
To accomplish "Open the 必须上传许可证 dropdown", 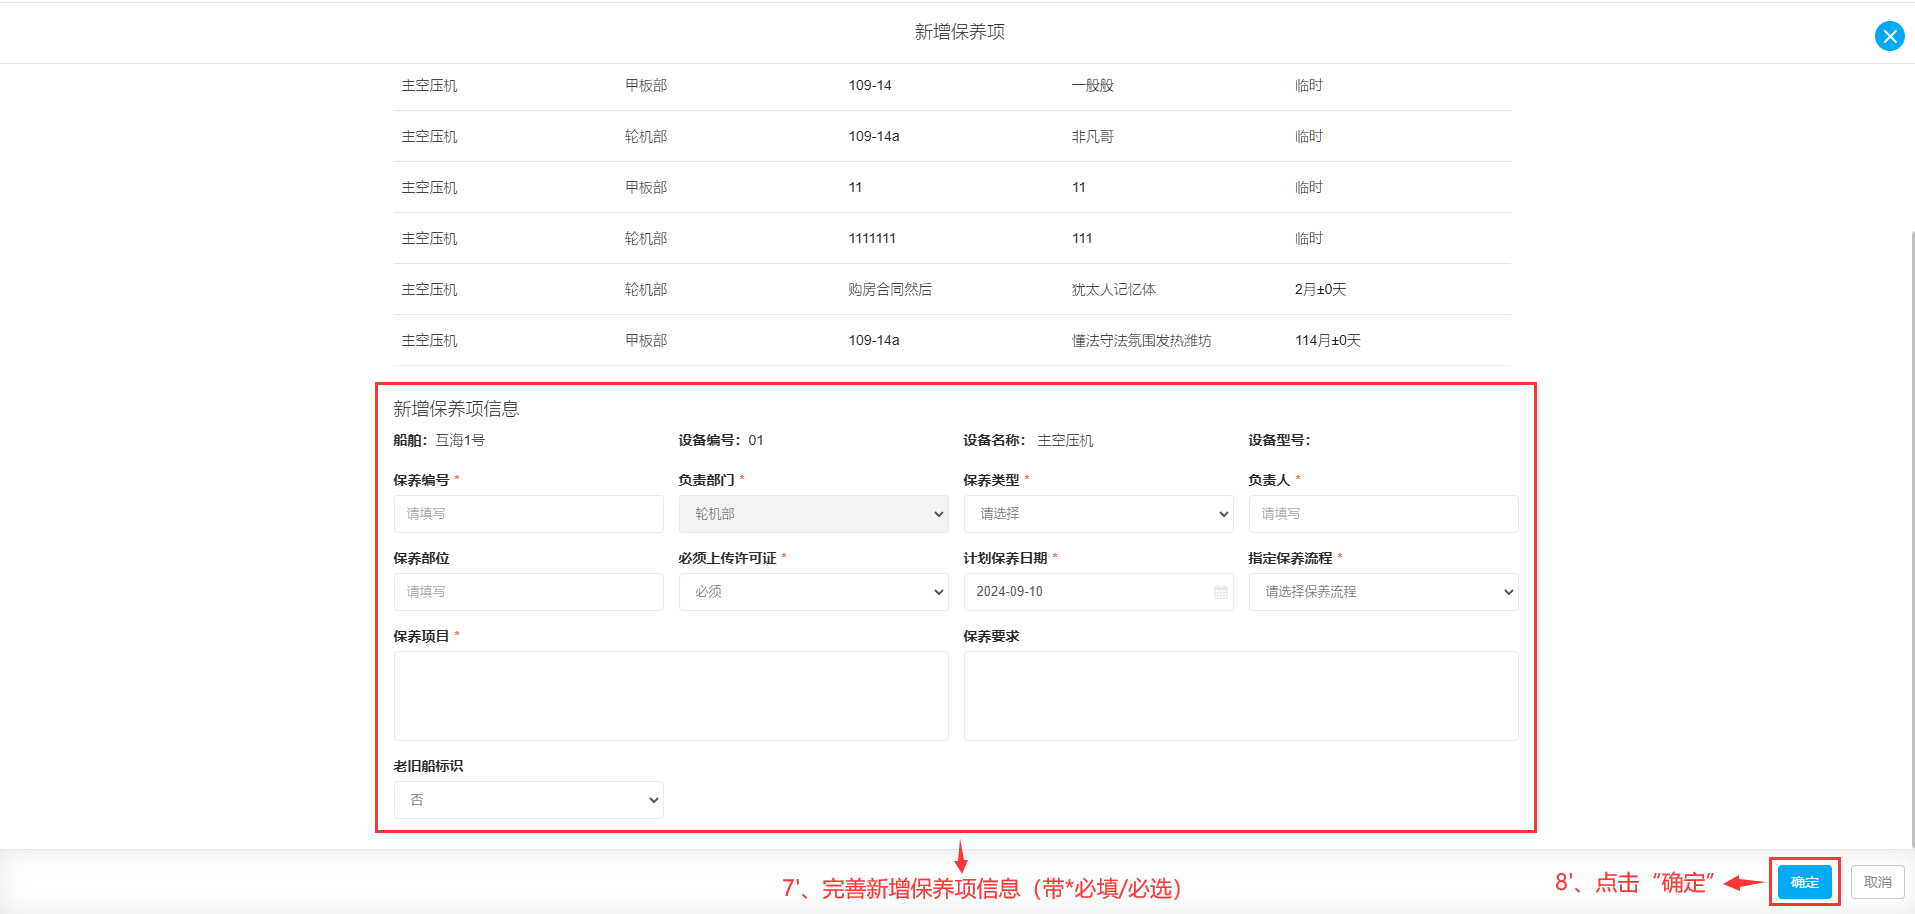I will click(813, 592).
